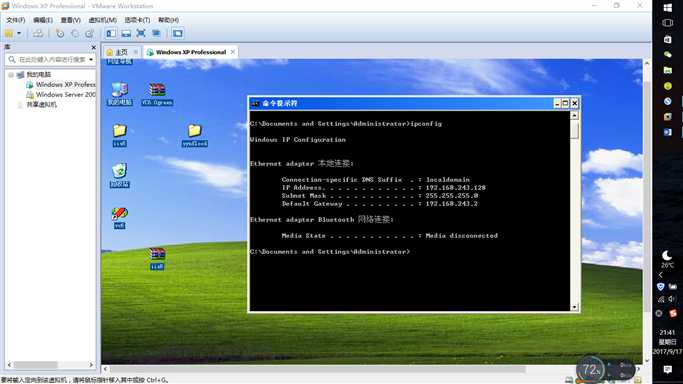This screenshot has width=683, height=384.
Task: Take a snapshot with clock toolbar icon
Action: tap(60, 34)
